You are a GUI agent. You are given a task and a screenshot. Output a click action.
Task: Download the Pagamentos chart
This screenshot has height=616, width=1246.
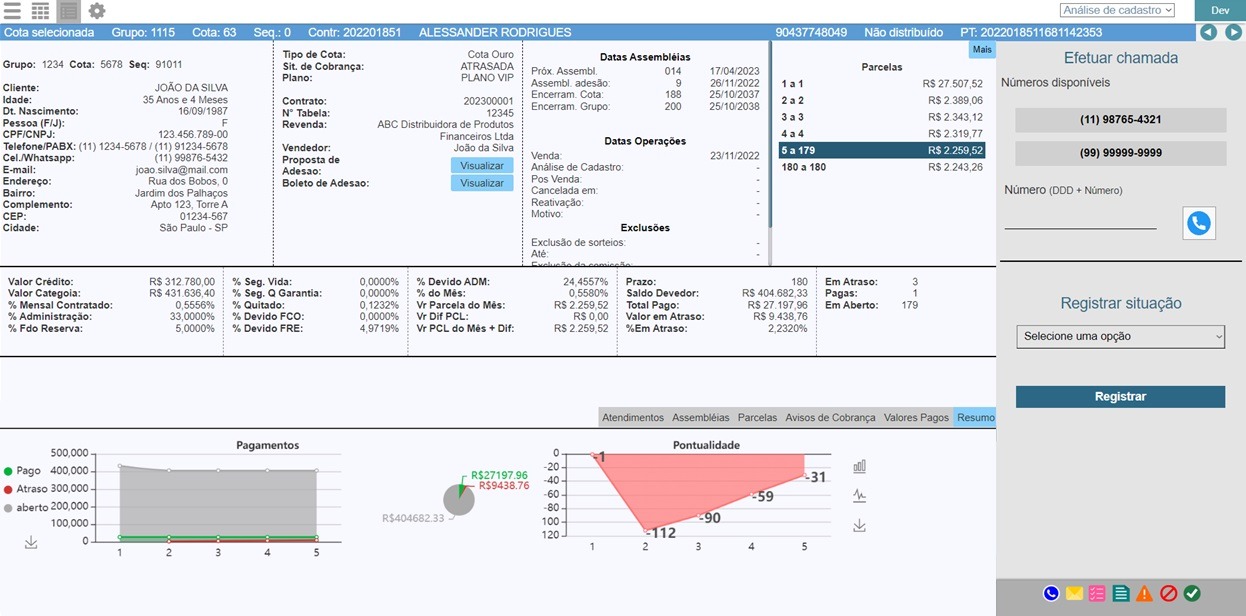pyautogui.click(x=31, y=542)
